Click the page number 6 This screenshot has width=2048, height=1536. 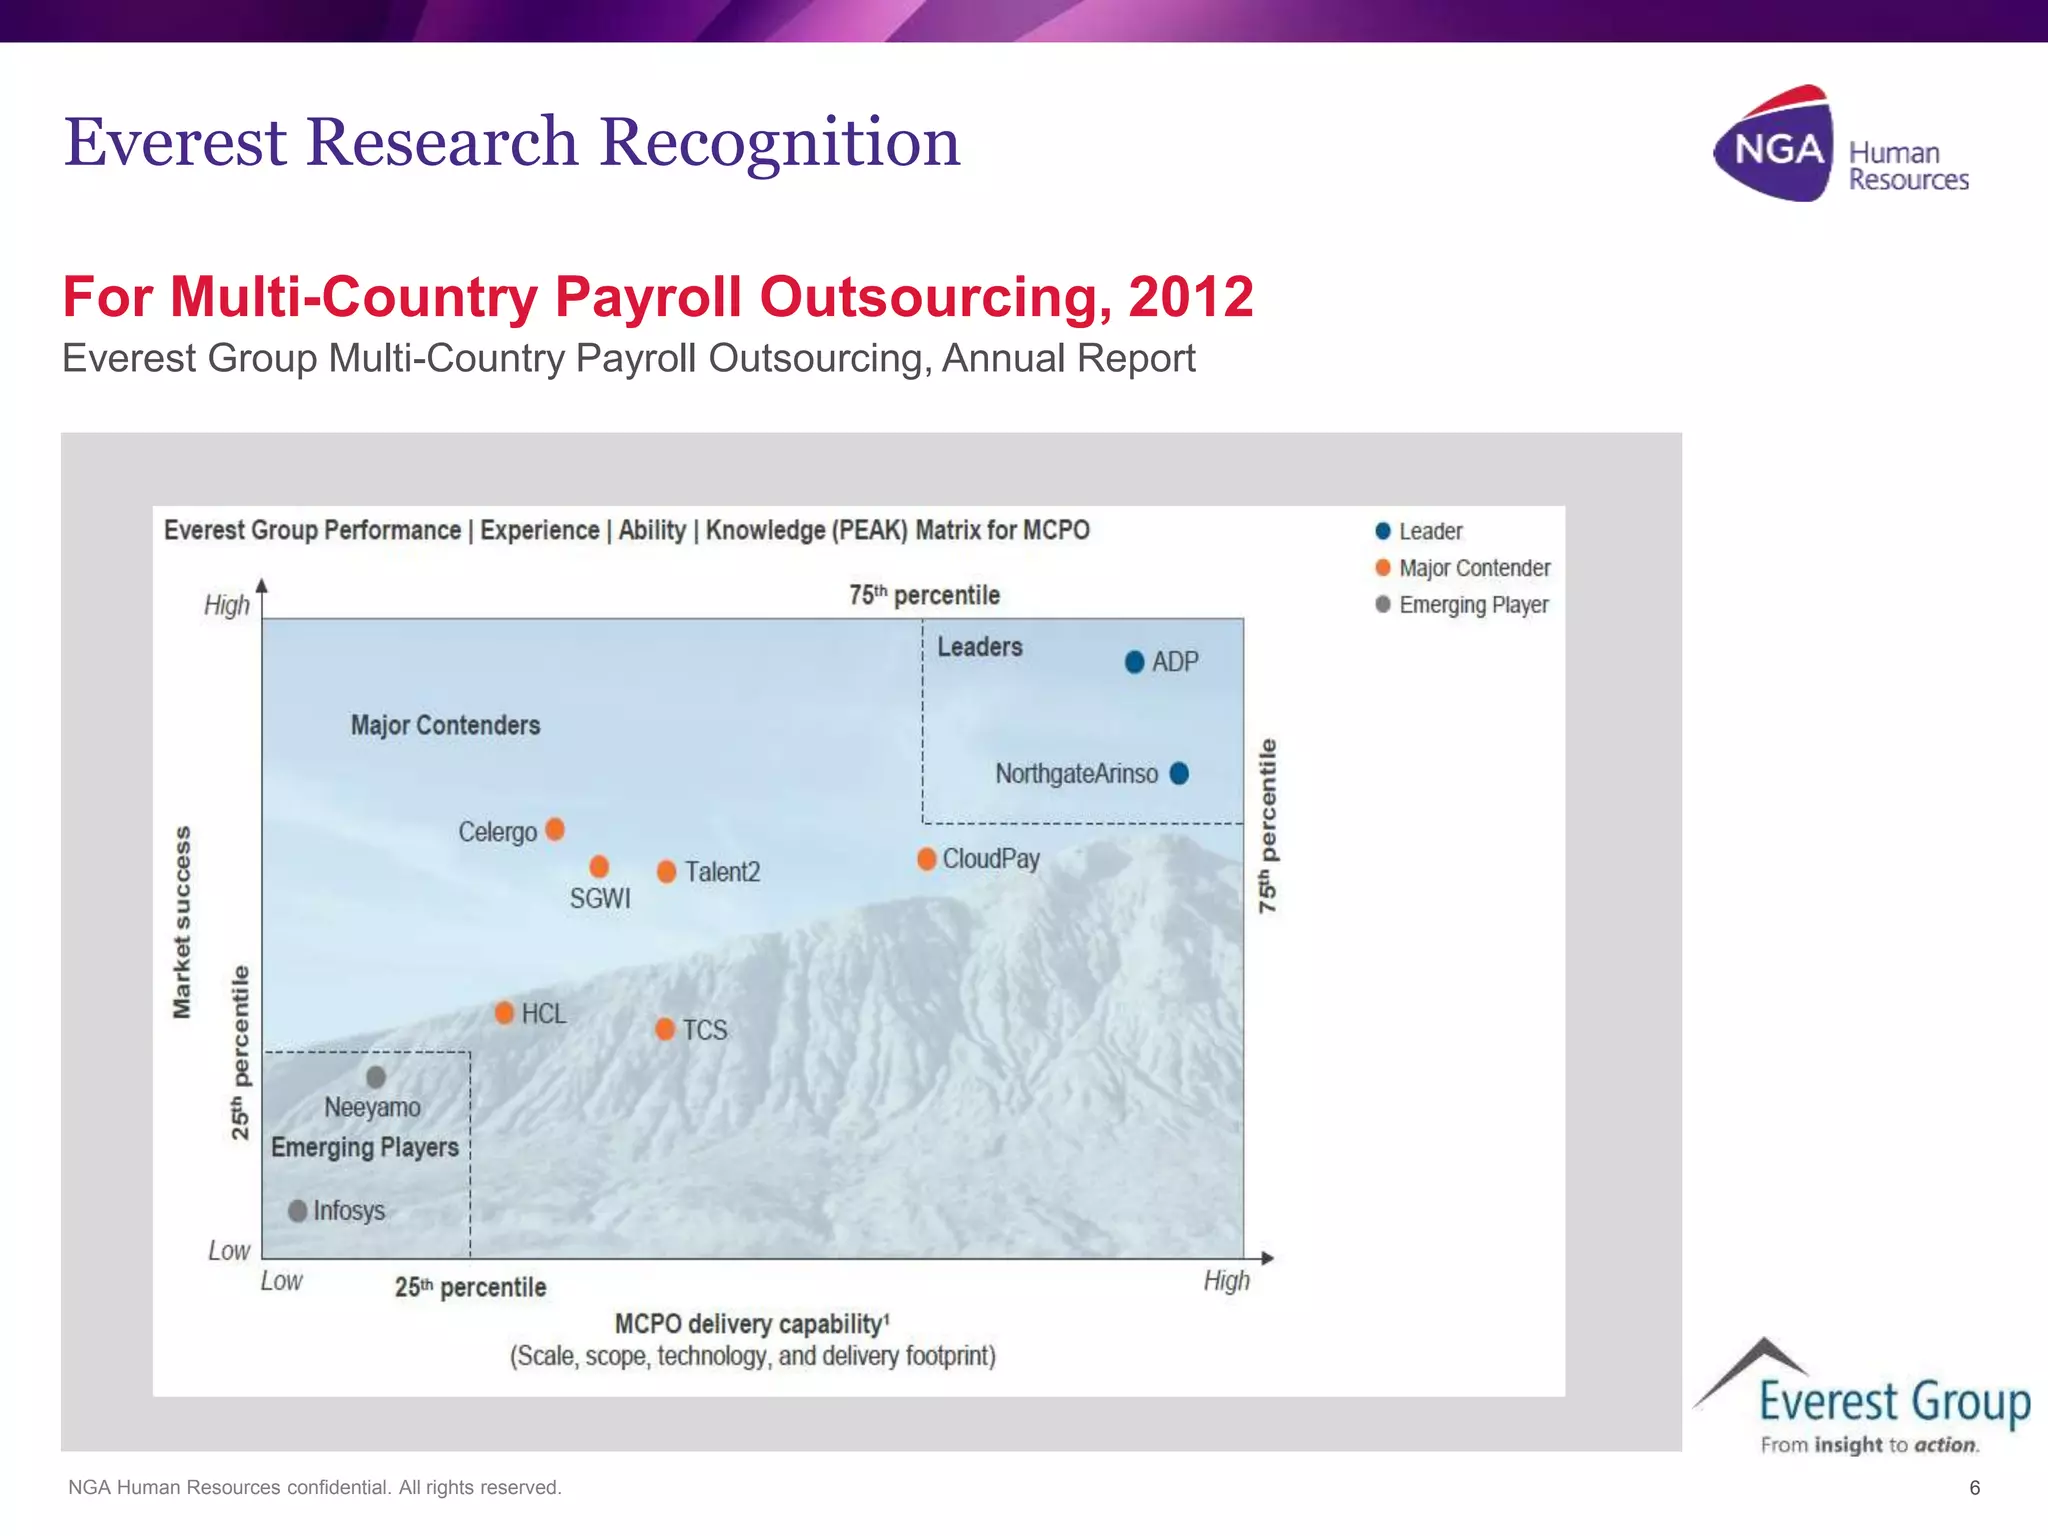coord(1974,1487)
